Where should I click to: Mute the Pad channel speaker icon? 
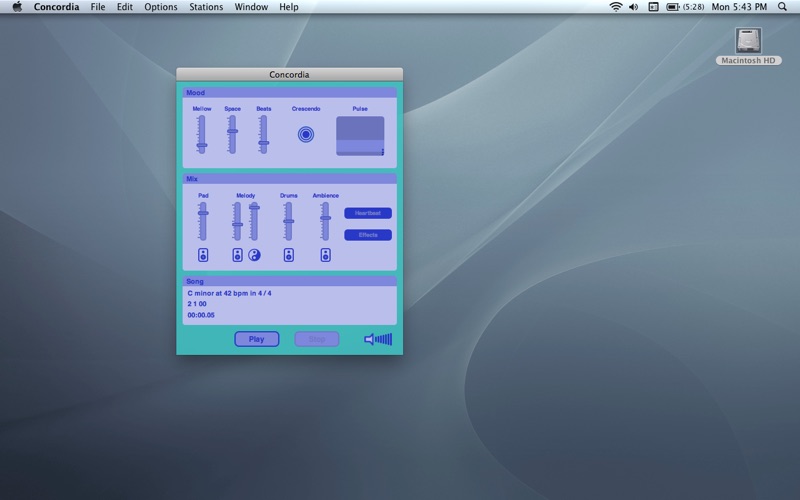pyautogui.click(x=203, y=255)
